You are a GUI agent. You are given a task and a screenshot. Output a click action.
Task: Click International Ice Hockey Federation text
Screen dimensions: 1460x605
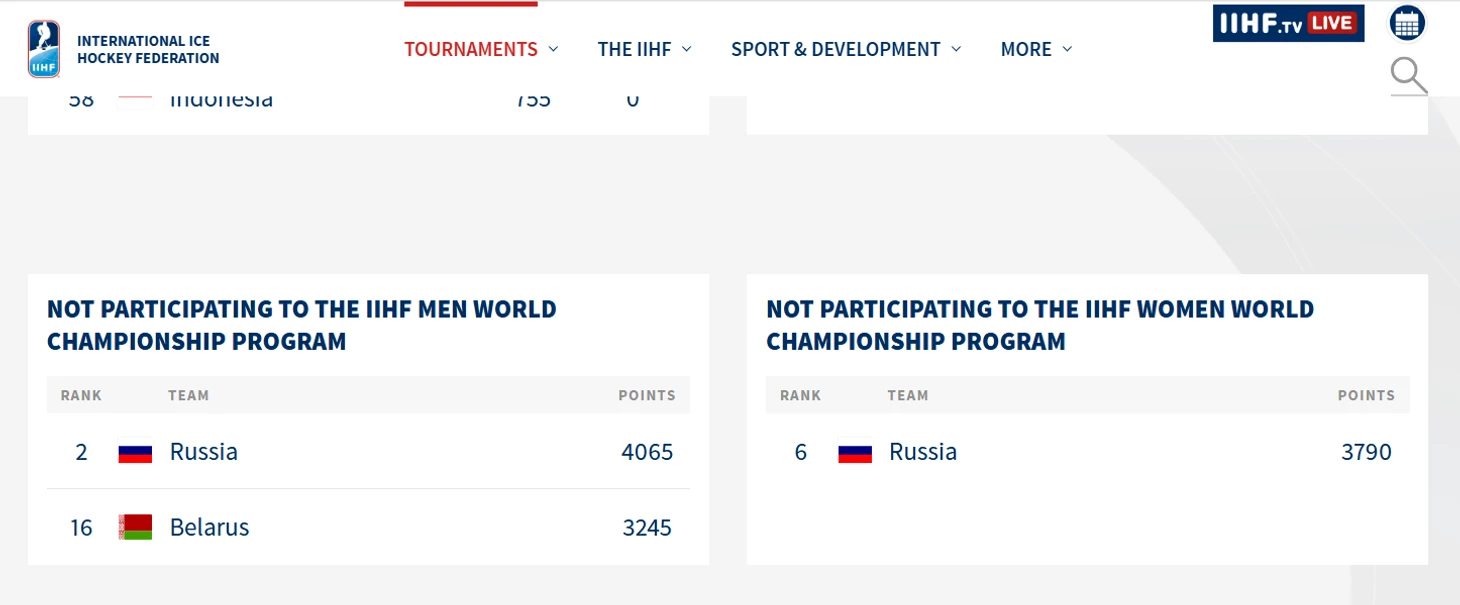coord(148,50)
